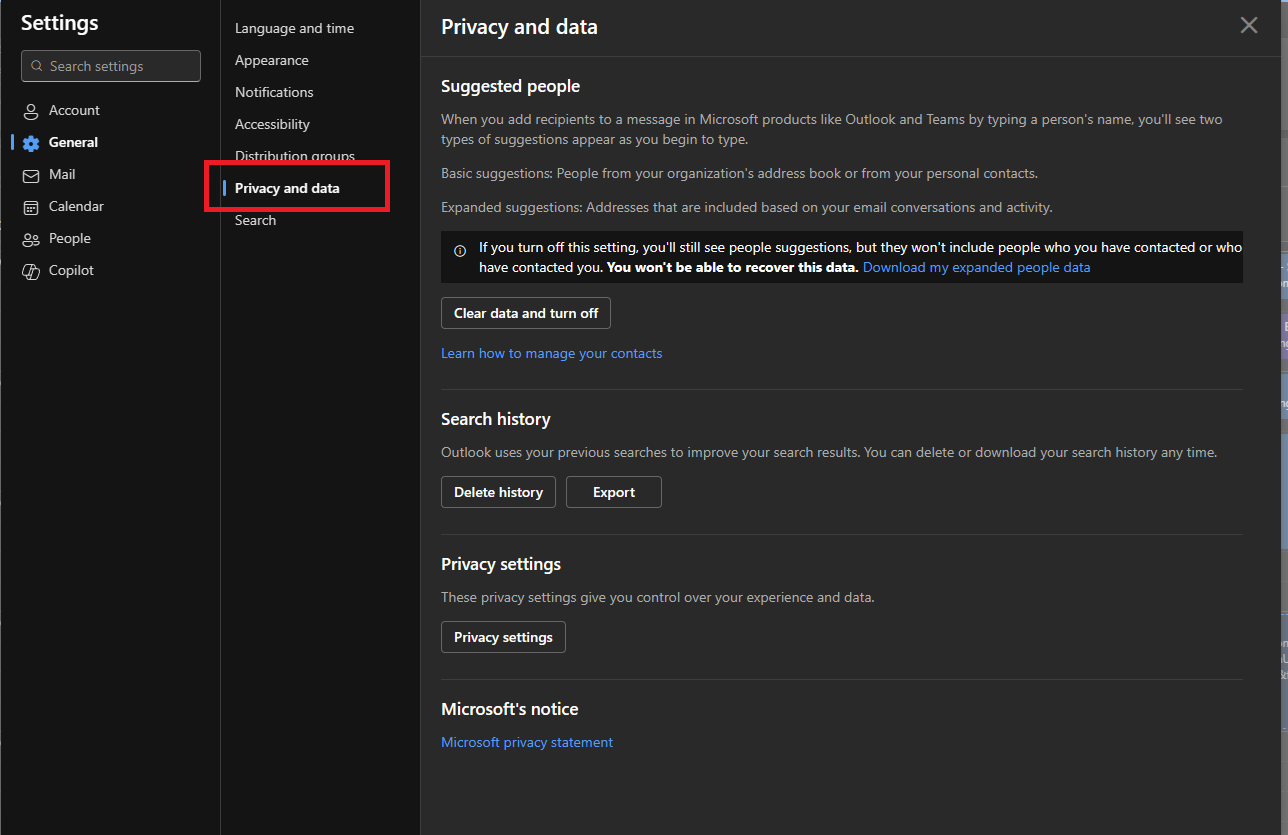1288x835 pixels.
Task: Click the Privacy settings section heading
Action: (x=501, y=564)
